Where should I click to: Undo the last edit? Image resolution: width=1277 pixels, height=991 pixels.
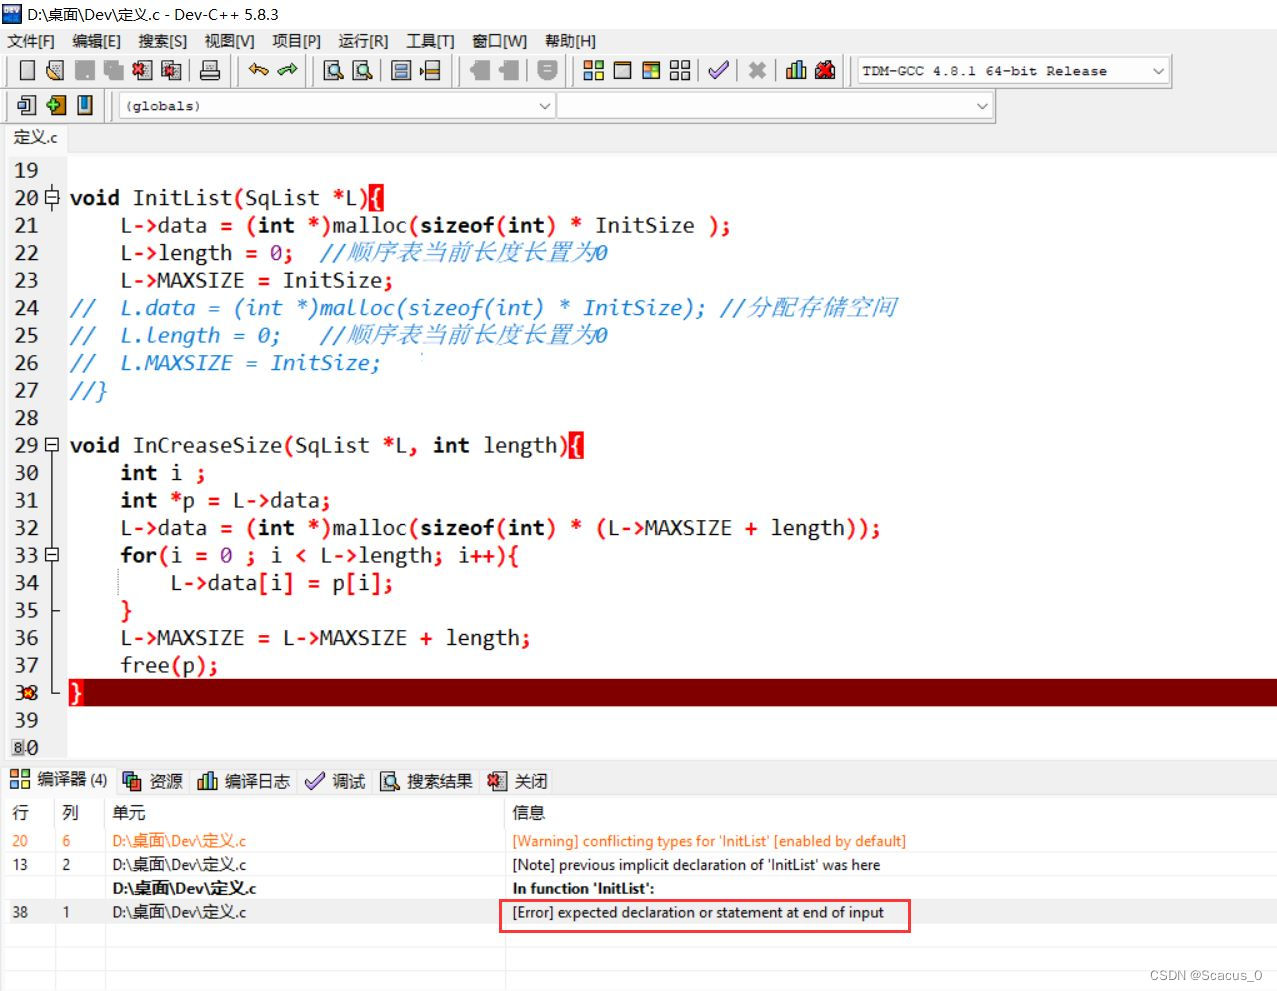tap(258, 70)
